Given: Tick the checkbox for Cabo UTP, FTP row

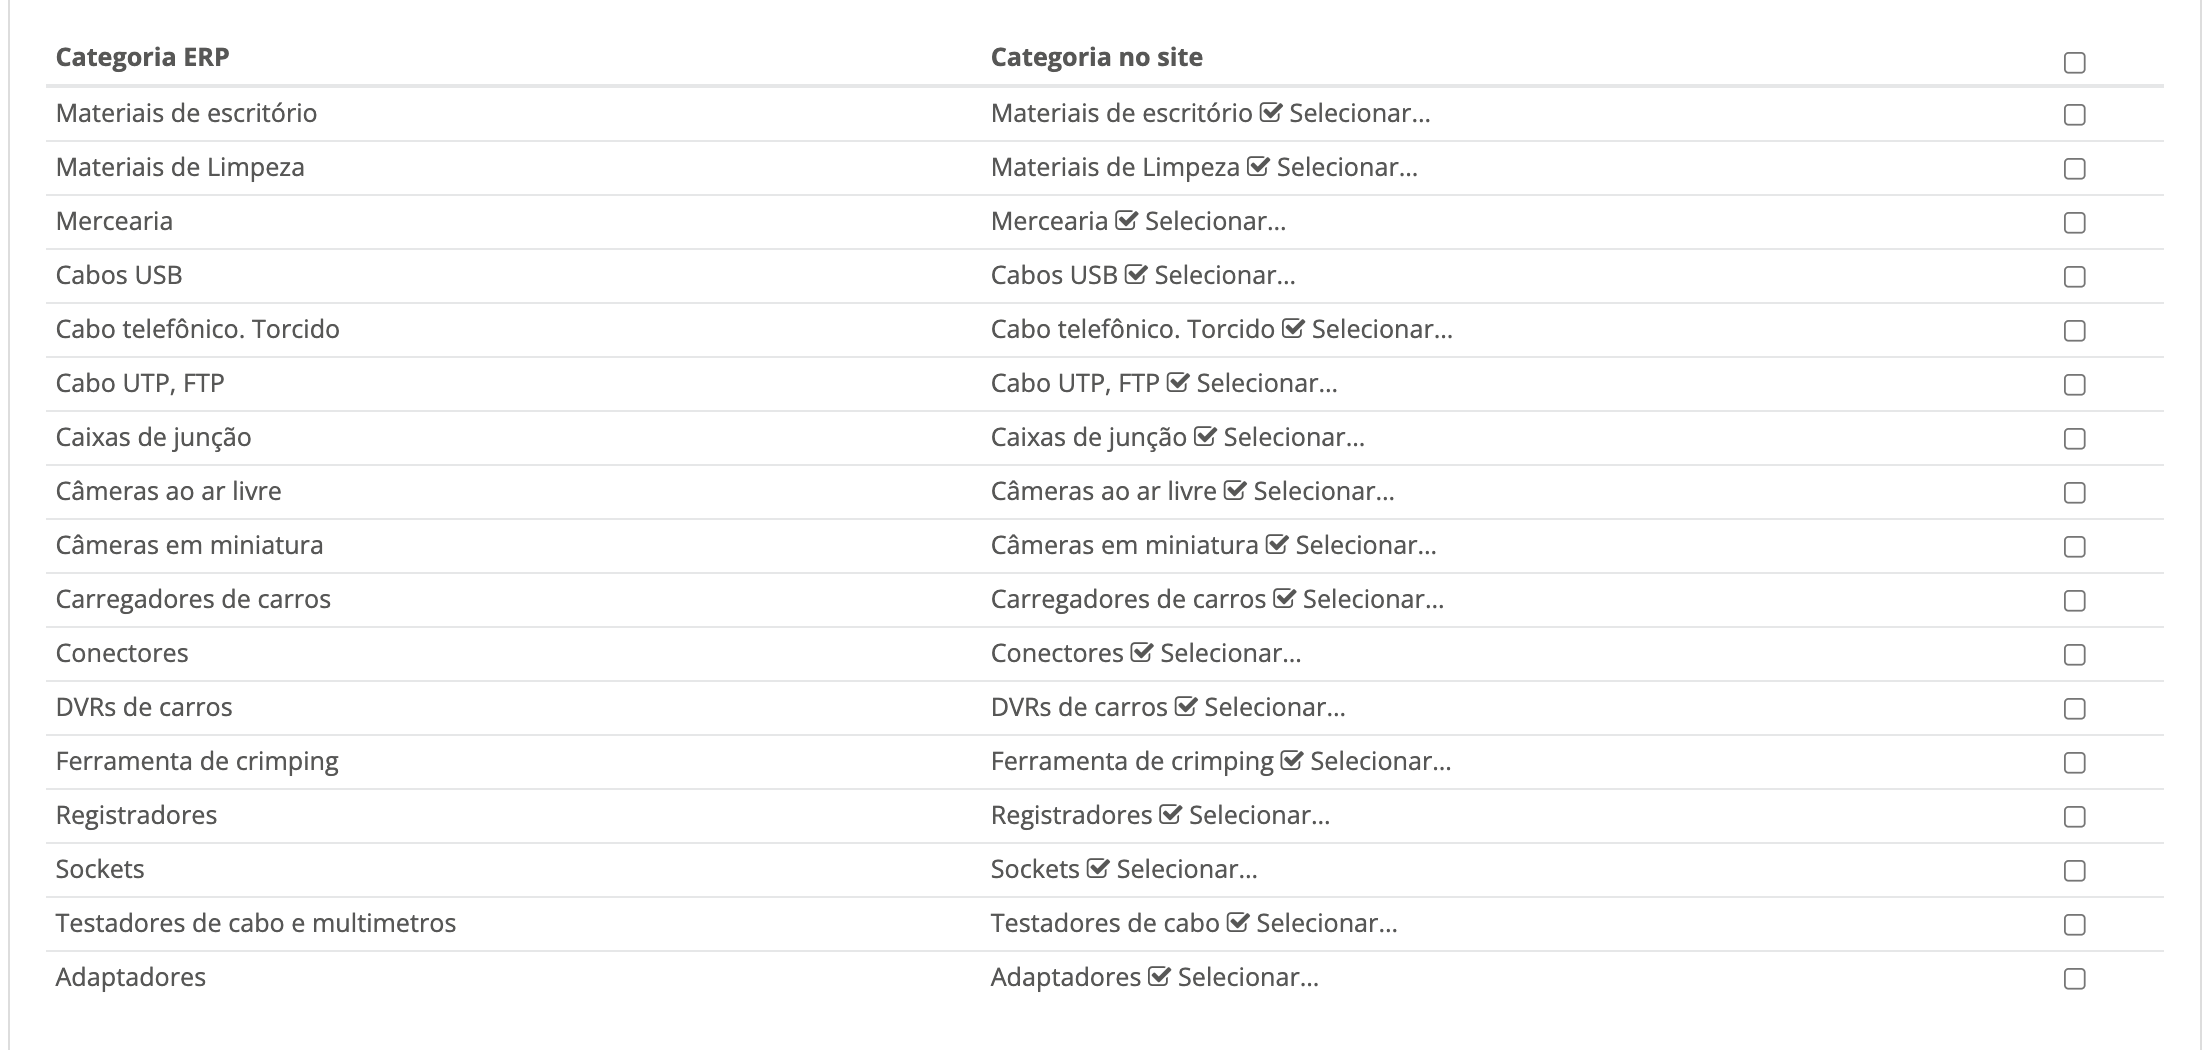Looking at the screenshot, I should tap(2075, 385).
